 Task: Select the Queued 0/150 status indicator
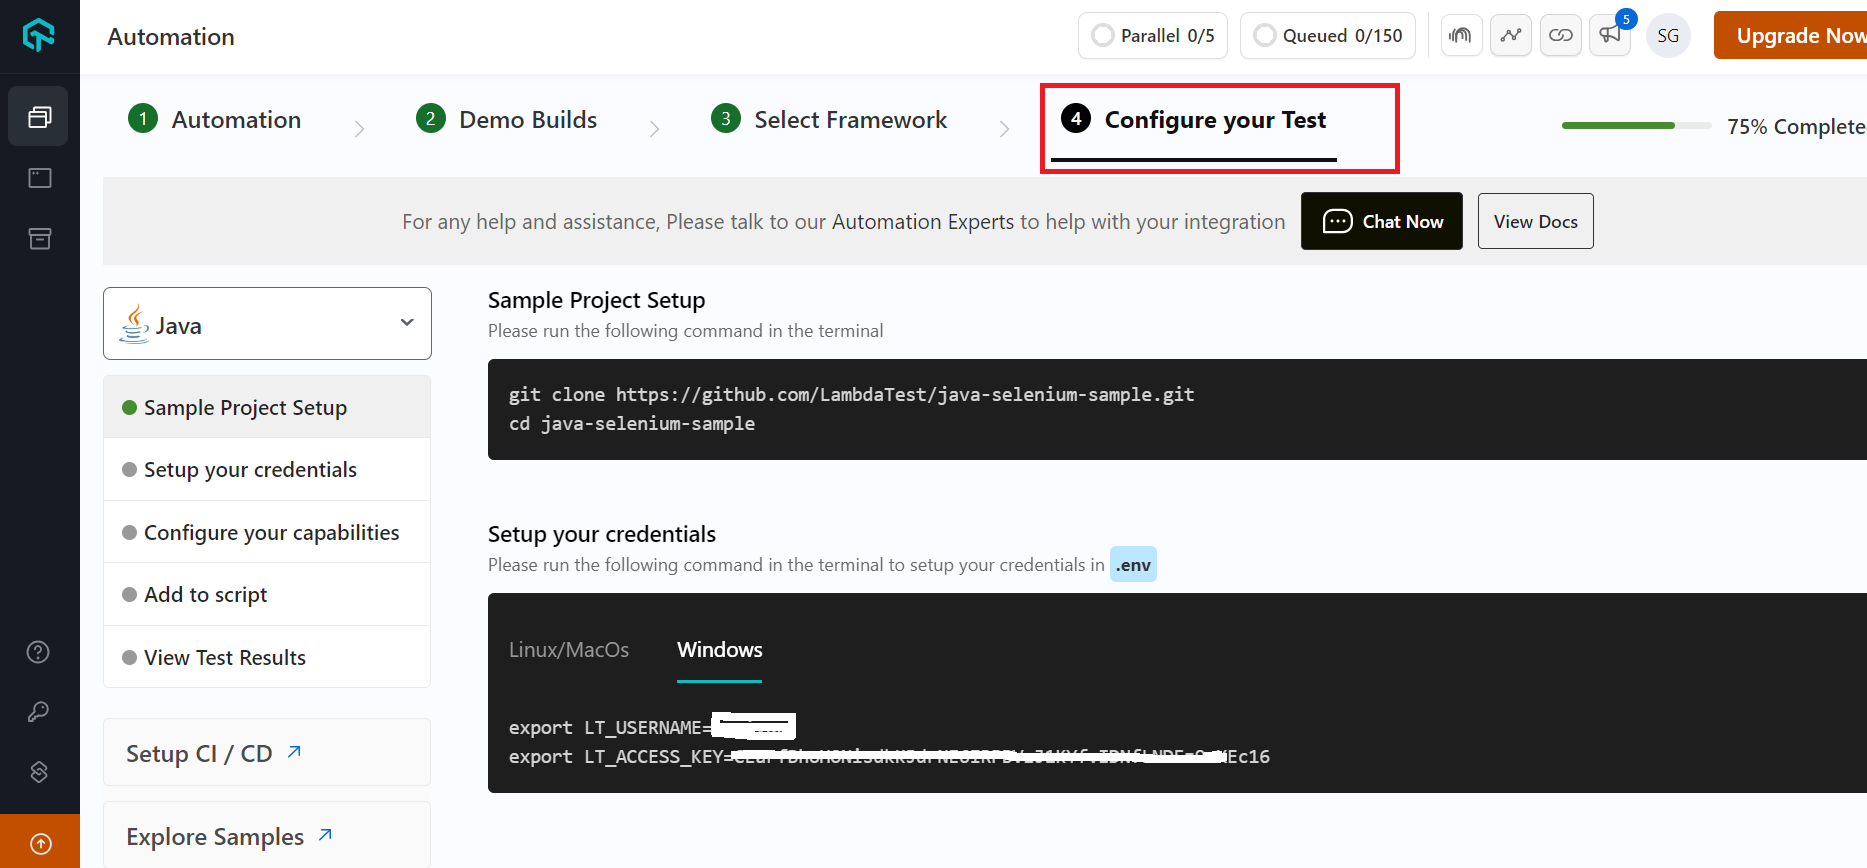coord(1327,35)
